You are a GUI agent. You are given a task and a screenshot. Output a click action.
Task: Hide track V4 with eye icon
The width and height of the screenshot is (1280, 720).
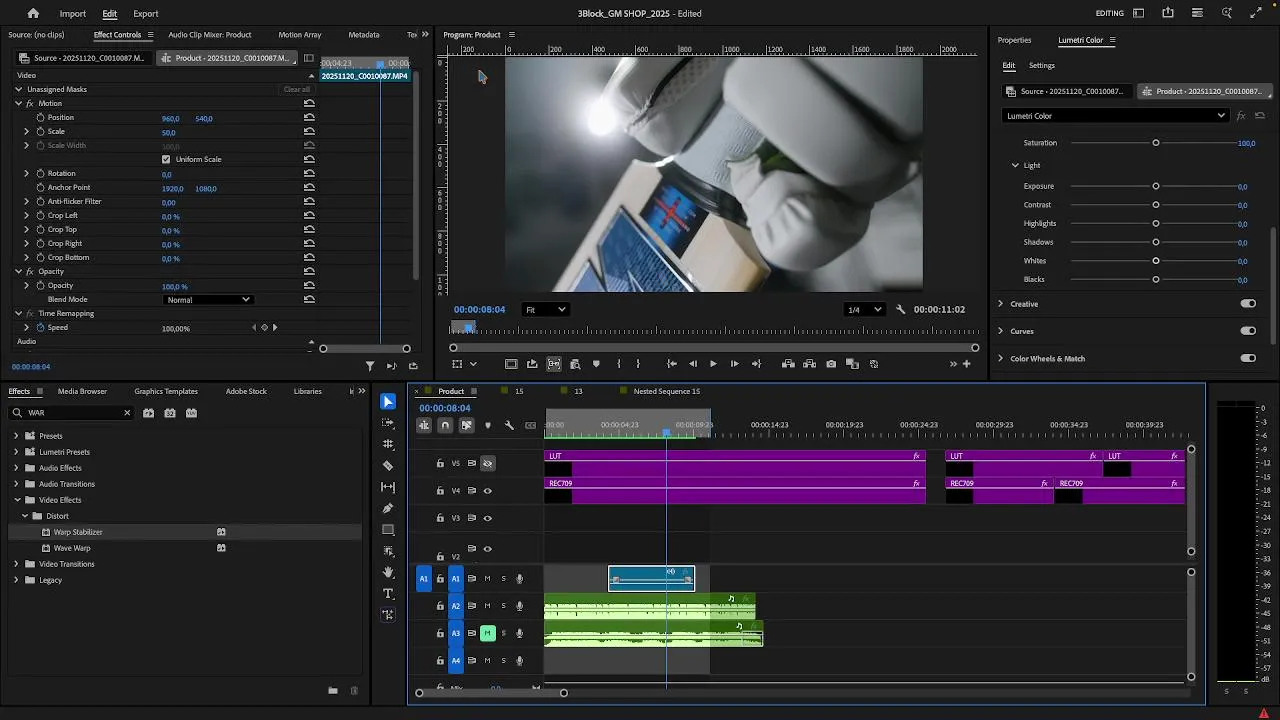(x=488, y=491)
